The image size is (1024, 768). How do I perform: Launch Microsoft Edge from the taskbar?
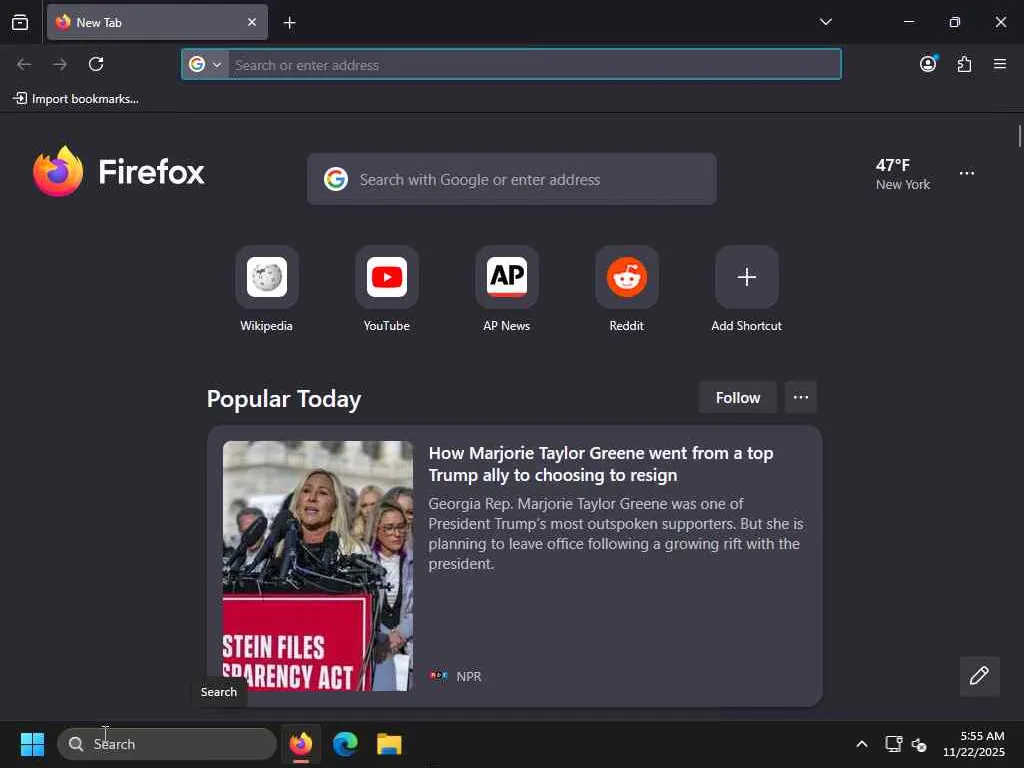tap(345, 744)
